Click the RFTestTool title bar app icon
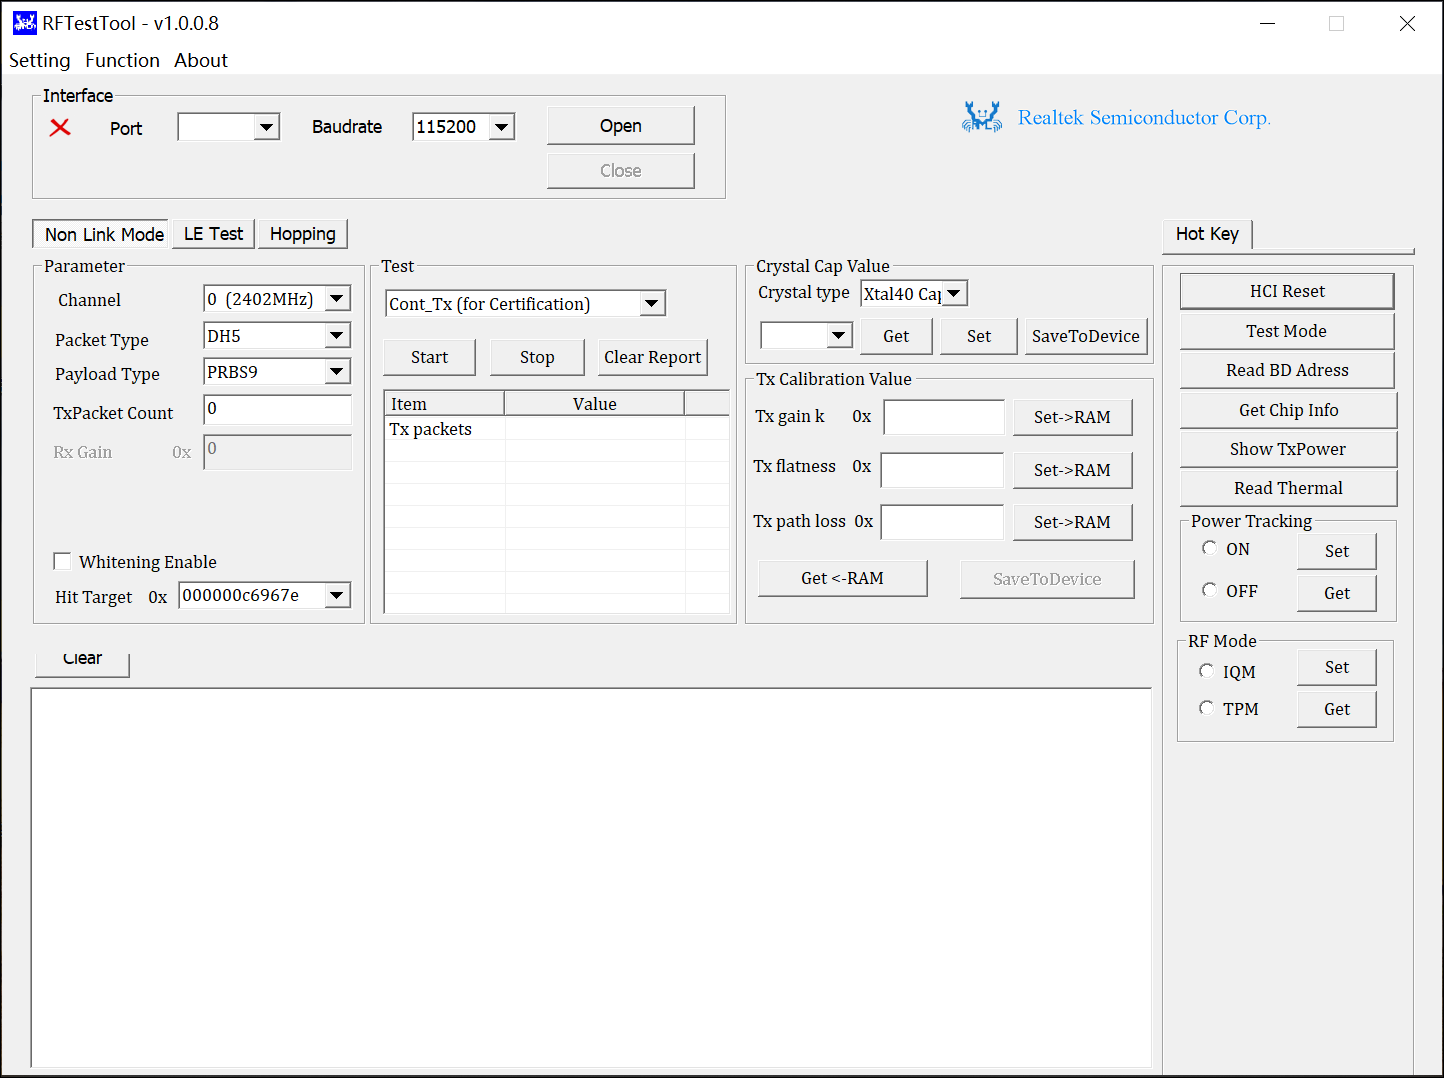Screen dimensions: 1444x1078 pyautogui.click(x=24, y=23)
